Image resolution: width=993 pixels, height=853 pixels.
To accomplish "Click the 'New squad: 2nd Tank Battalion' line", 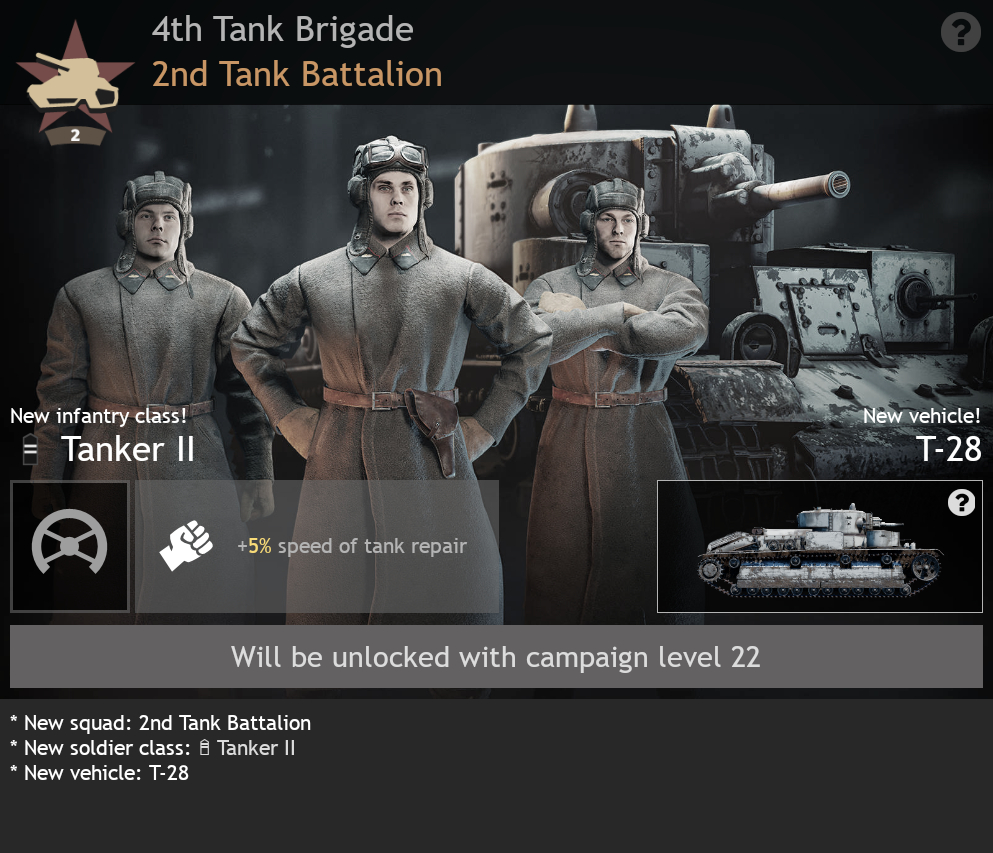I will (x=161, y=723).
